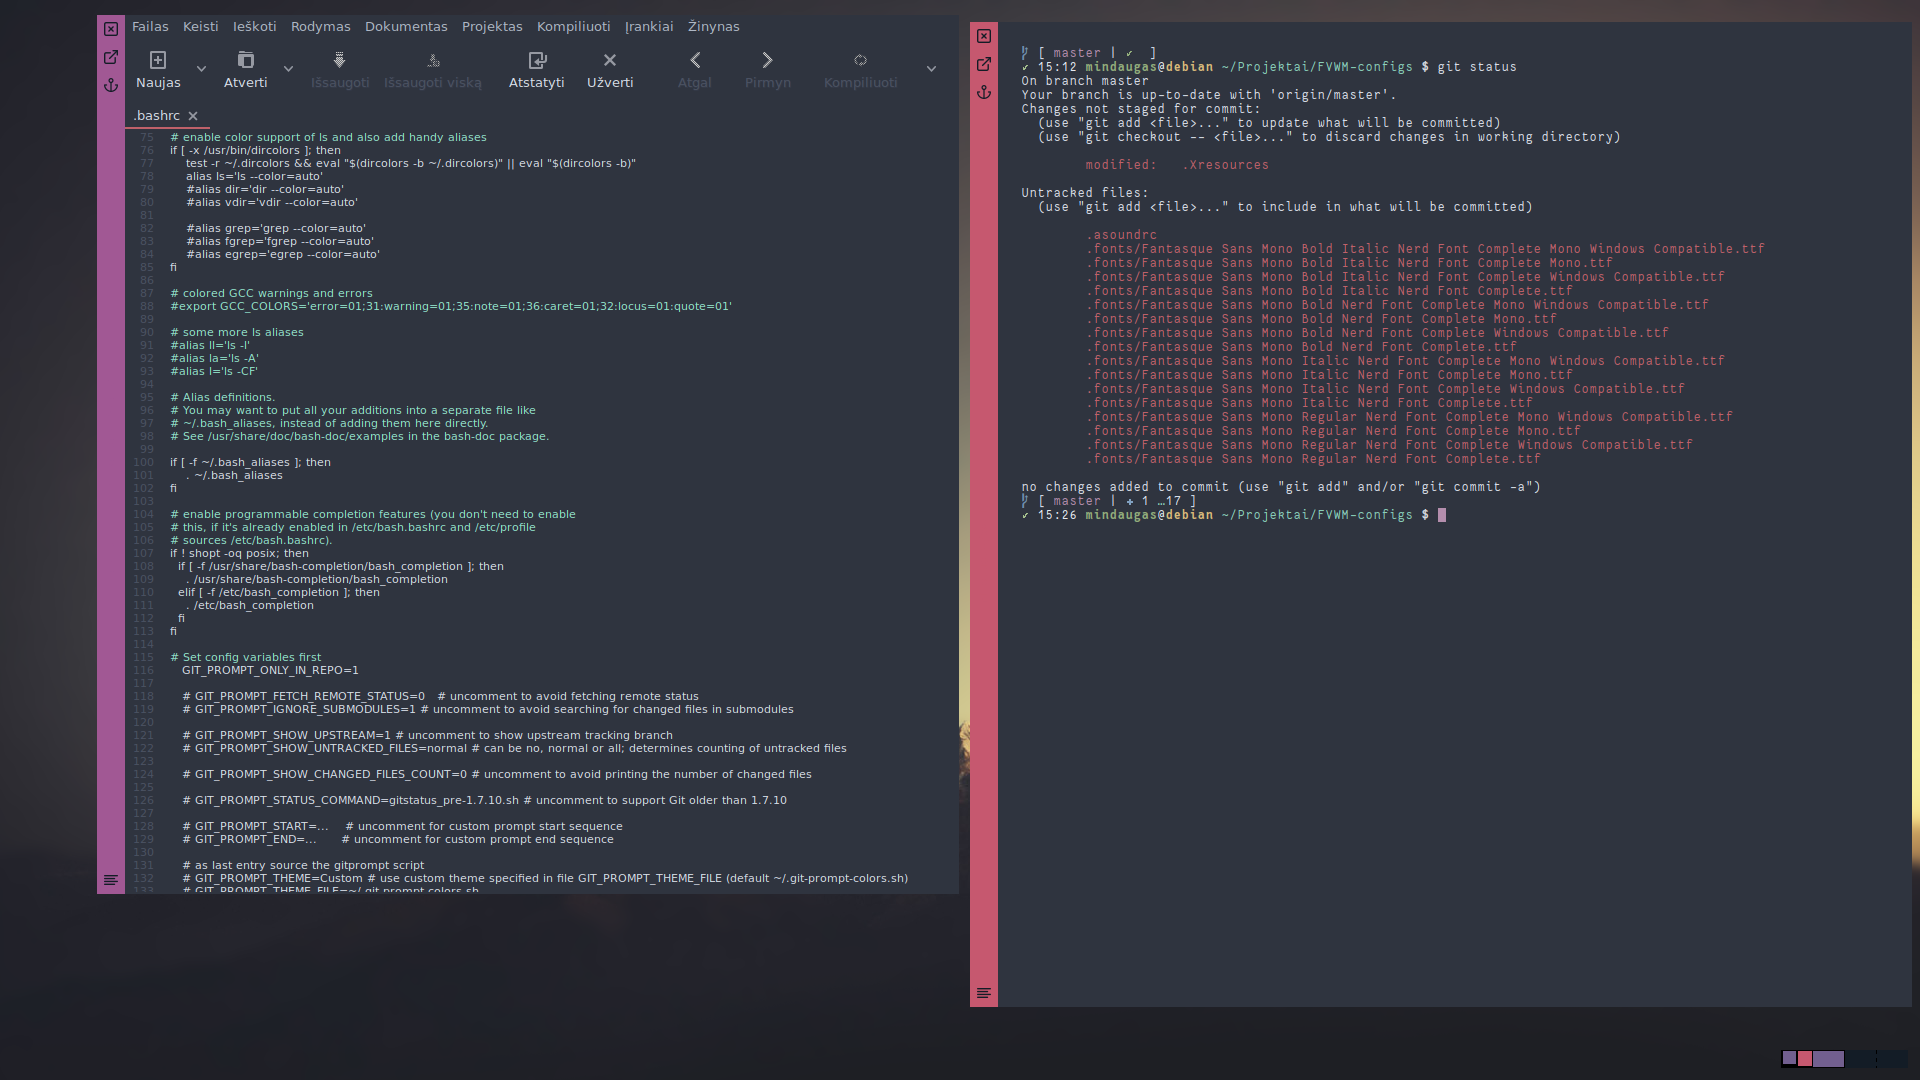Image resolution: width=1920 pixels, height=1080 pixels.
Task: Select the .bashrc document tab
Action: tap(157, 116)
